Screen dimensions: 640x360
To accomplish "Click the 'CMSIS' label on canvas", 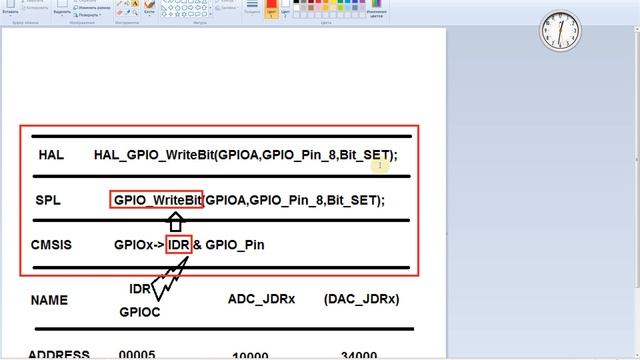I will pos(51,244).
